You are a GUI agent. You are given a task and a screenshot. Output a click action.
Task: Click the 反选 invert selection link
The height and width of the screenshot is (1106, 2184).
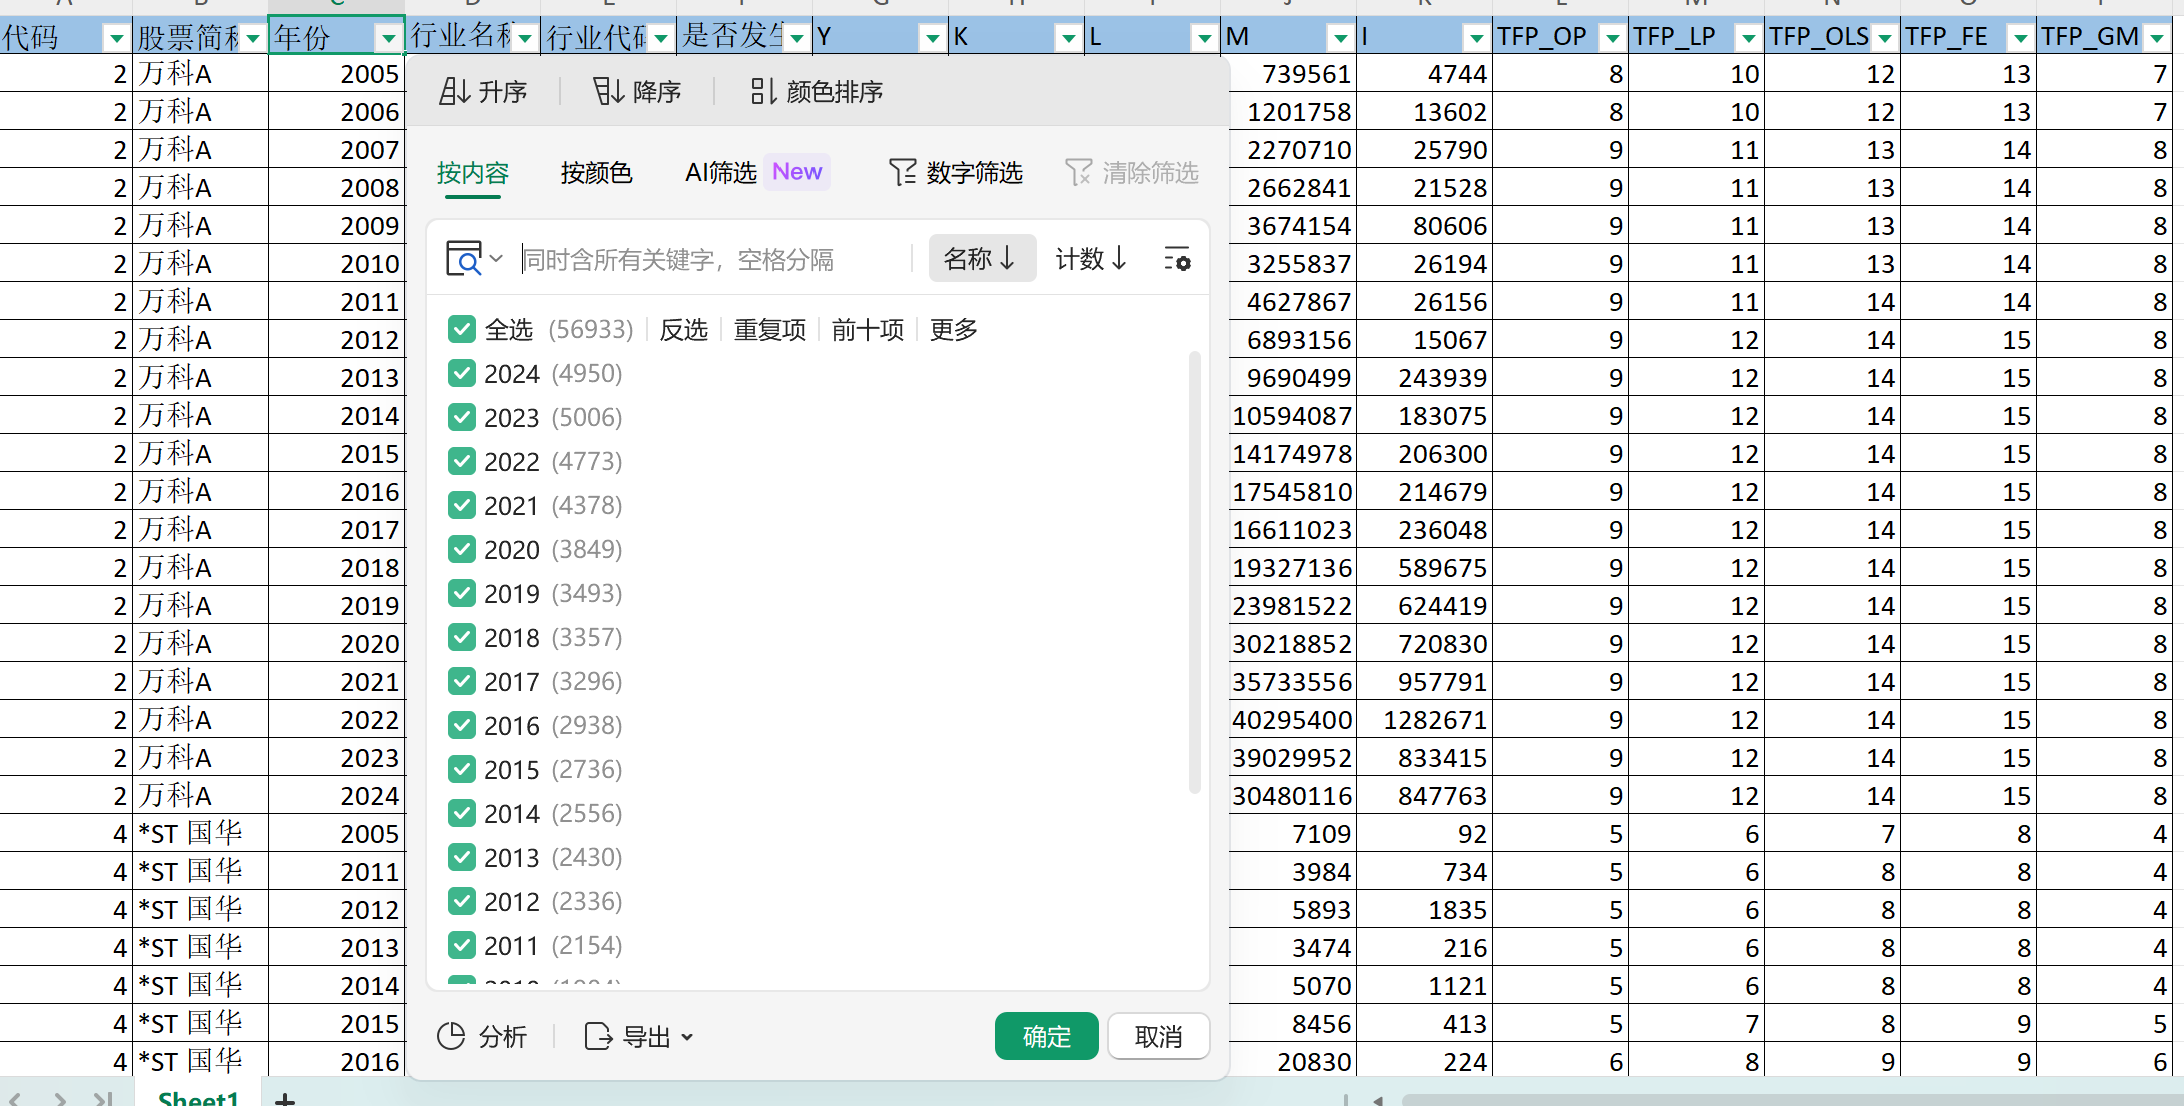(684, 329)
